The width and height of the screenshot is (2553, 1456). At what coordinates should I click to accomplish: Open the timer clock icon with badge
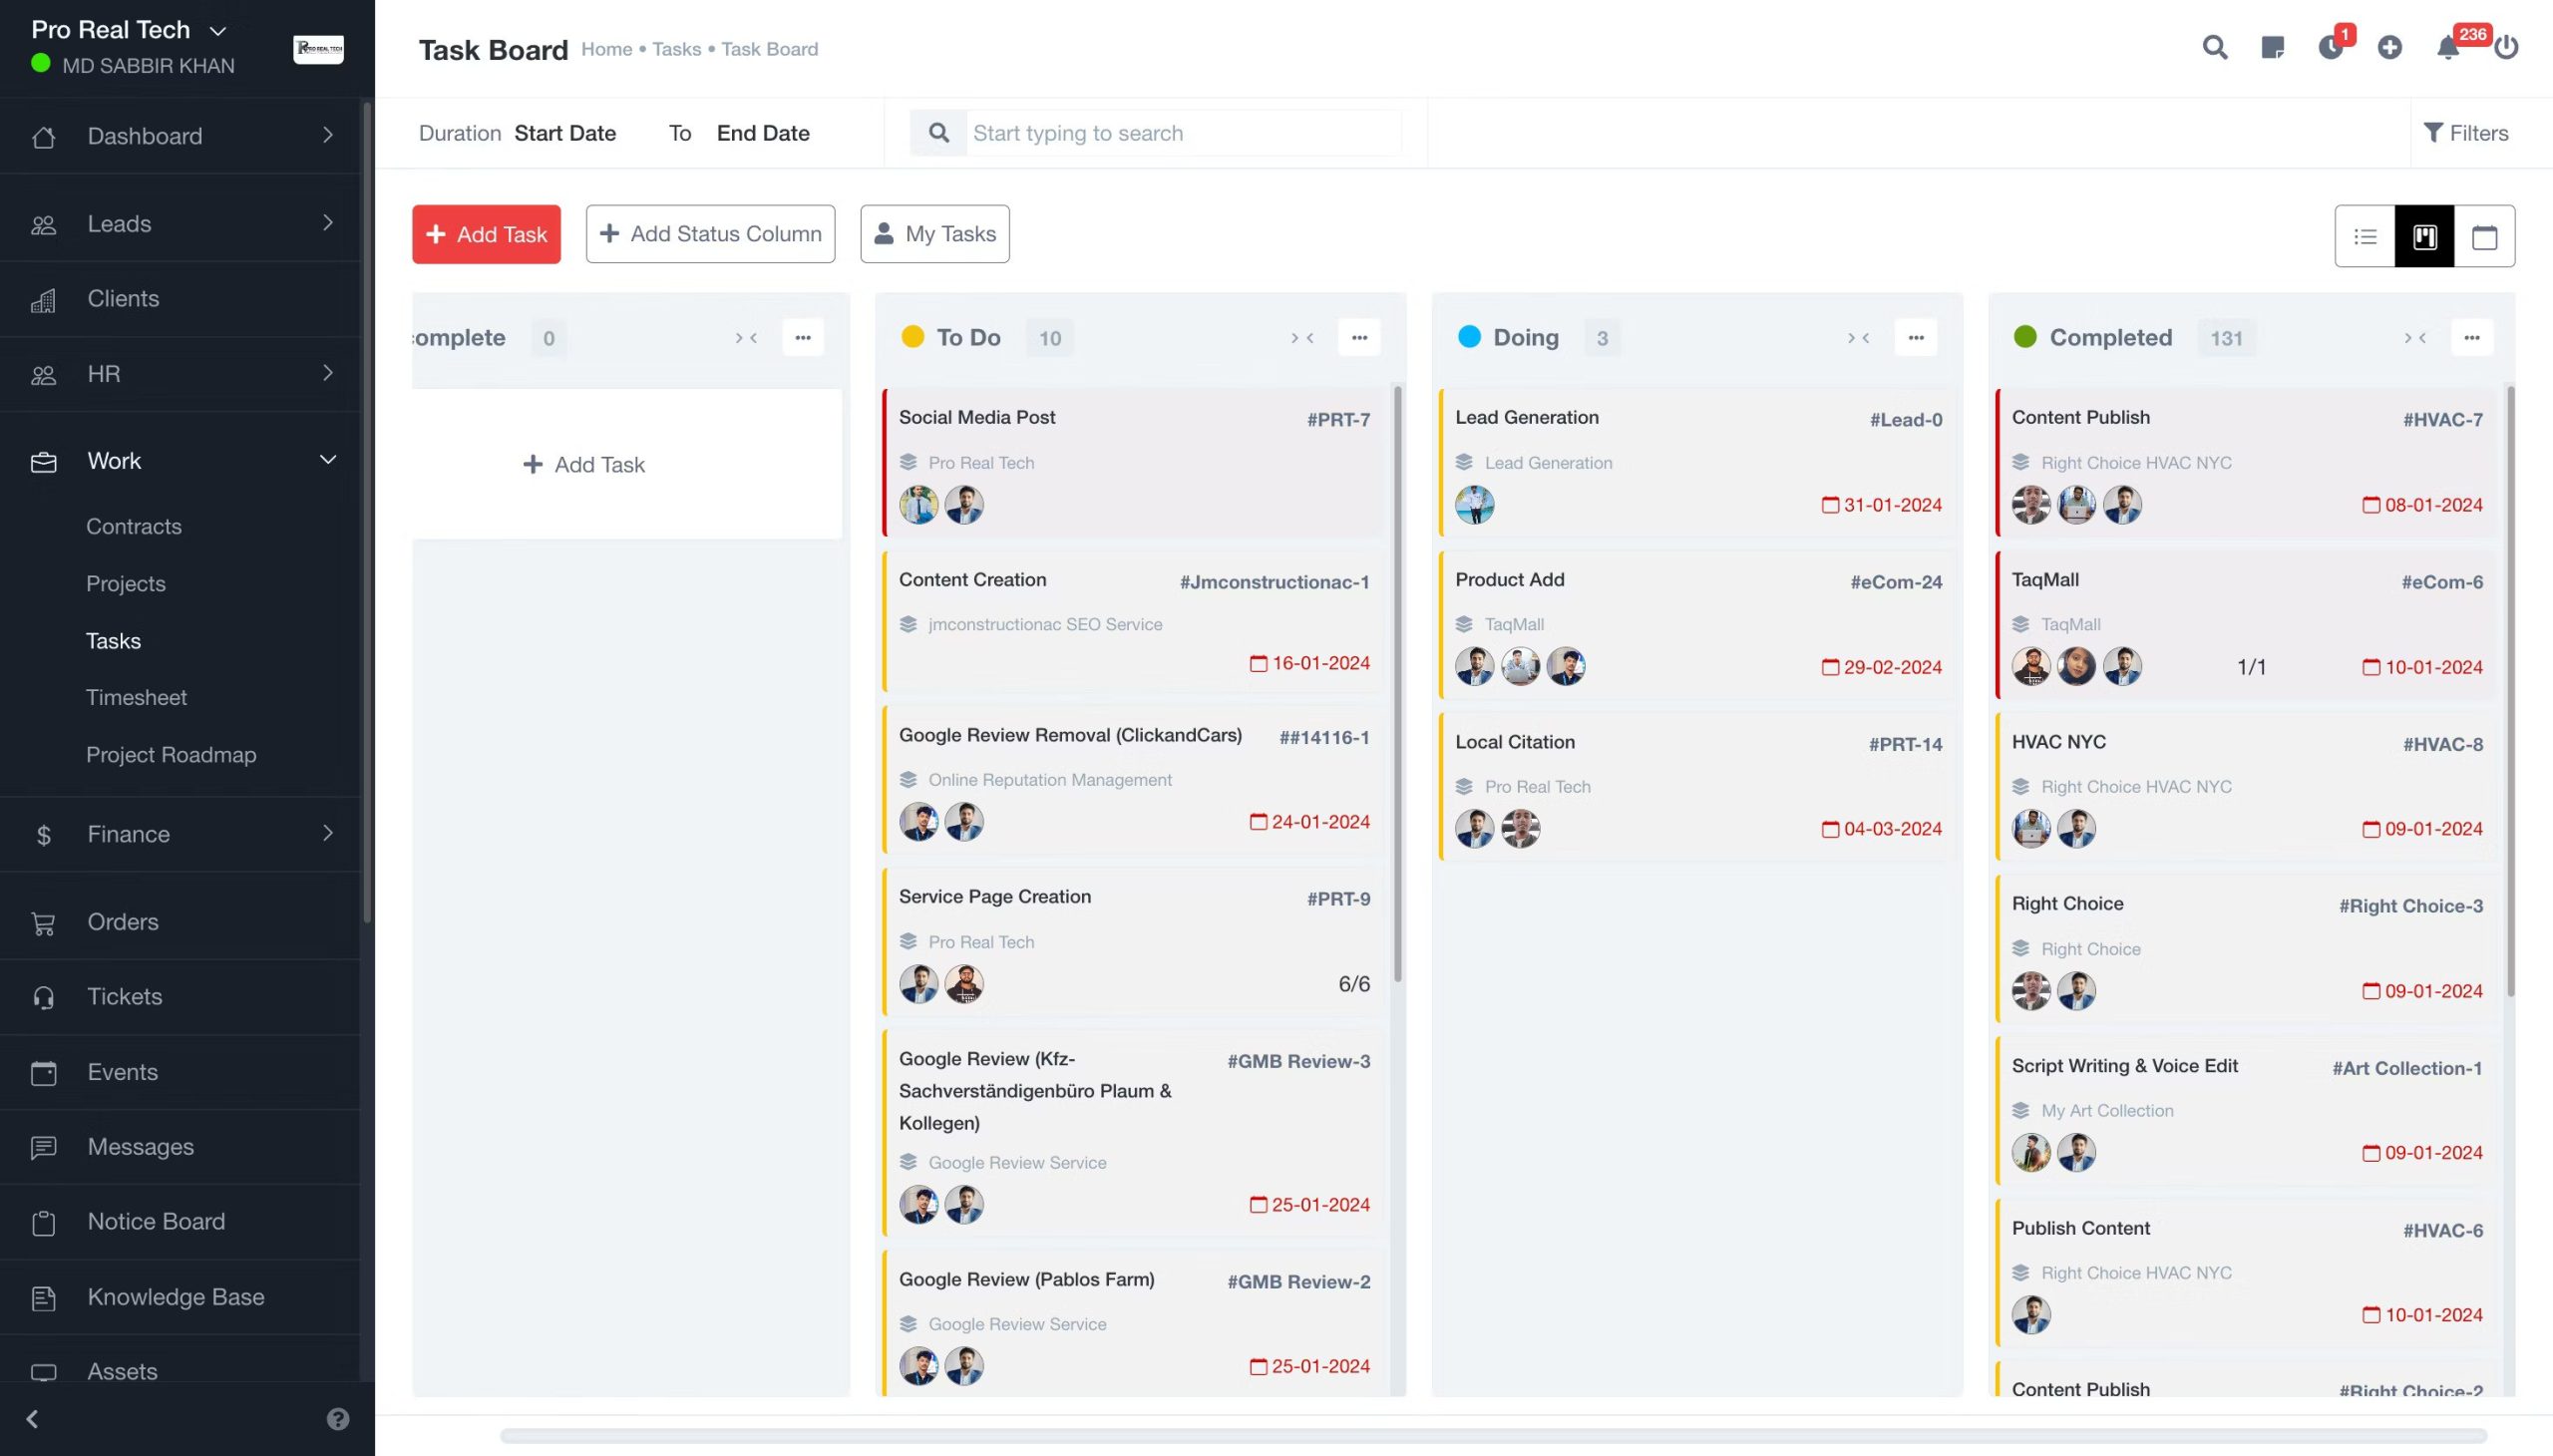pyautogui.click(x=2330, y=47)
